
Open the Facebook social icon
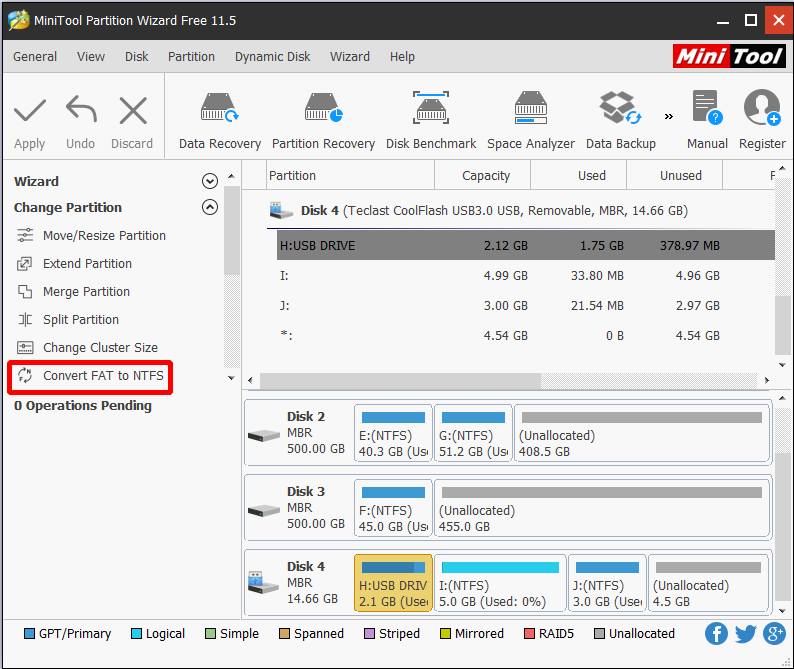coord(716,634)
